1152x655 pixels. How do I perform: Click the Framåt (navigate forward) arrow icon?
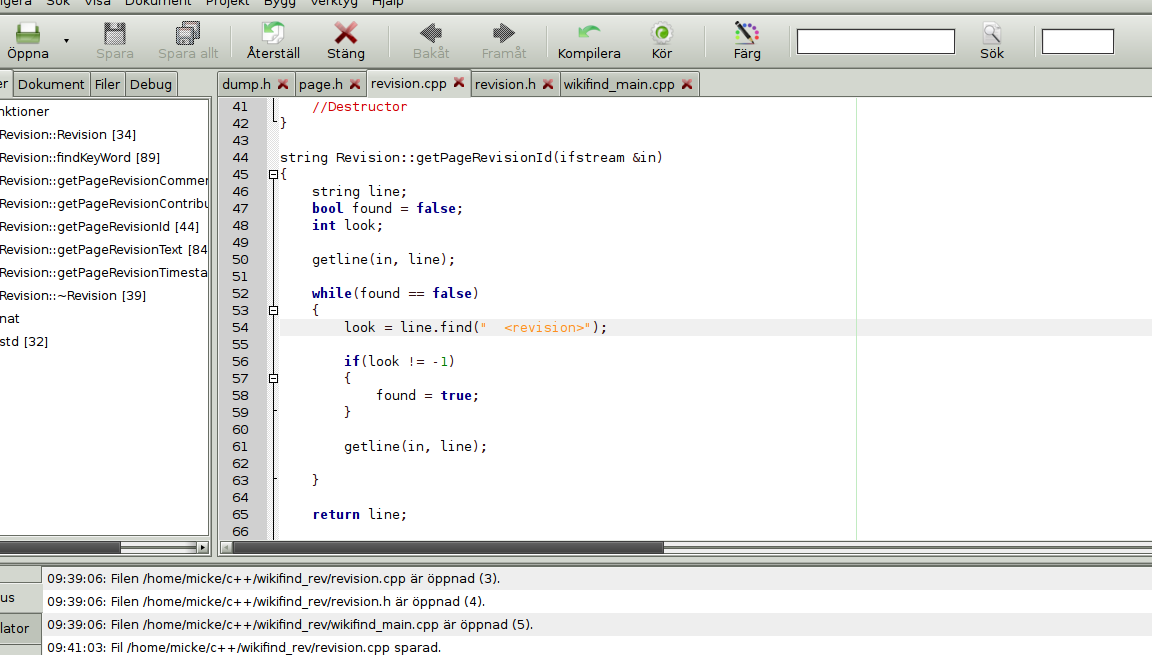click(x=503, y=34)
